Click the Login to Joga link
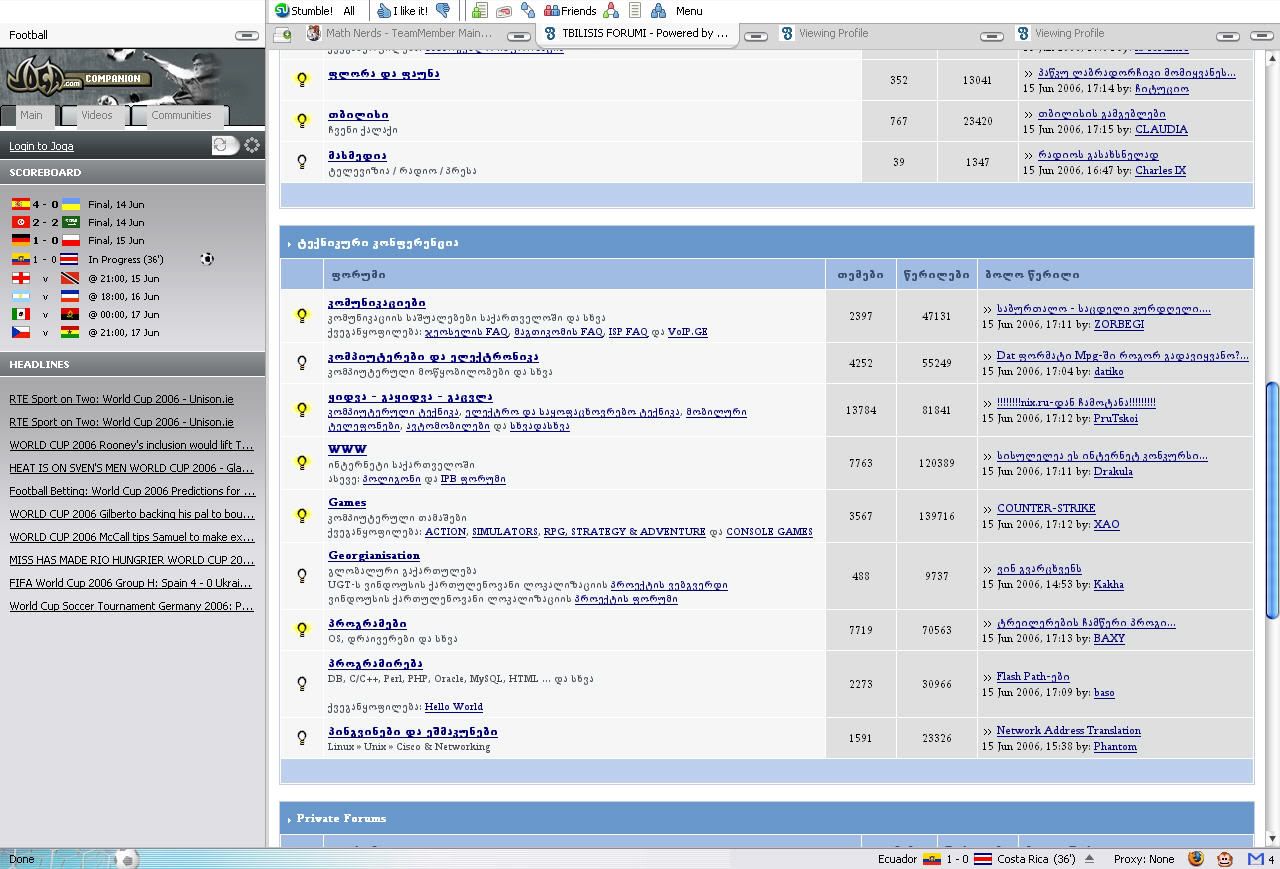Image resolution: width=1280 pixels, height=869 pixels. point(41,146)
